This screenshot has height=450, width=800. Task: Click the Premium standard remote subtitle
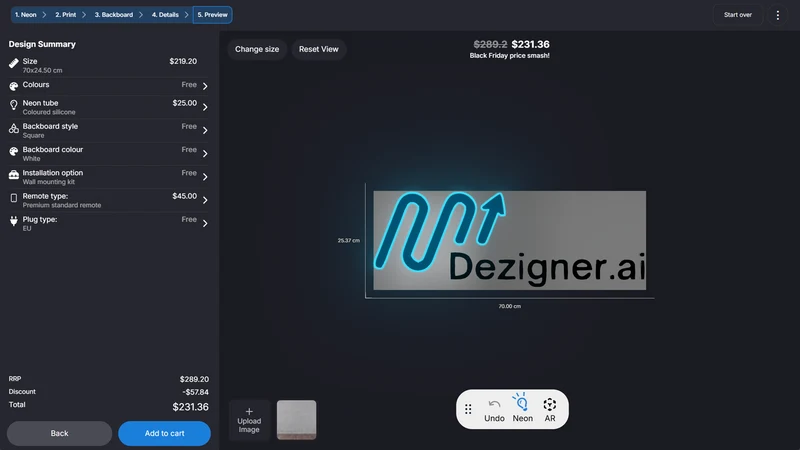pyautogui.click(x=62, y=205)
